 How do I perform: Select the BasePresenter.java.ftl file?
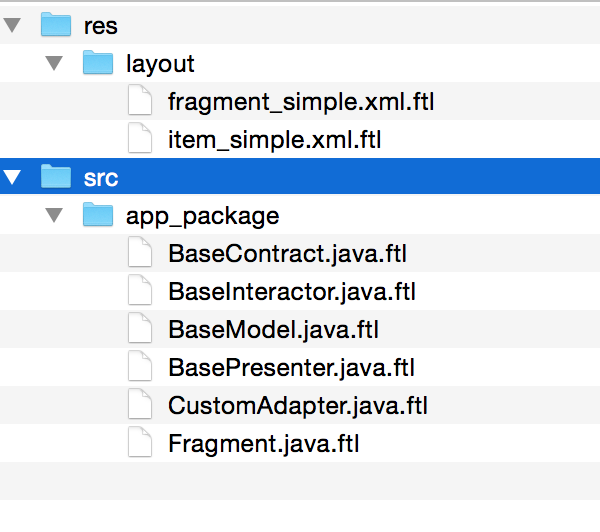[292, 367]
